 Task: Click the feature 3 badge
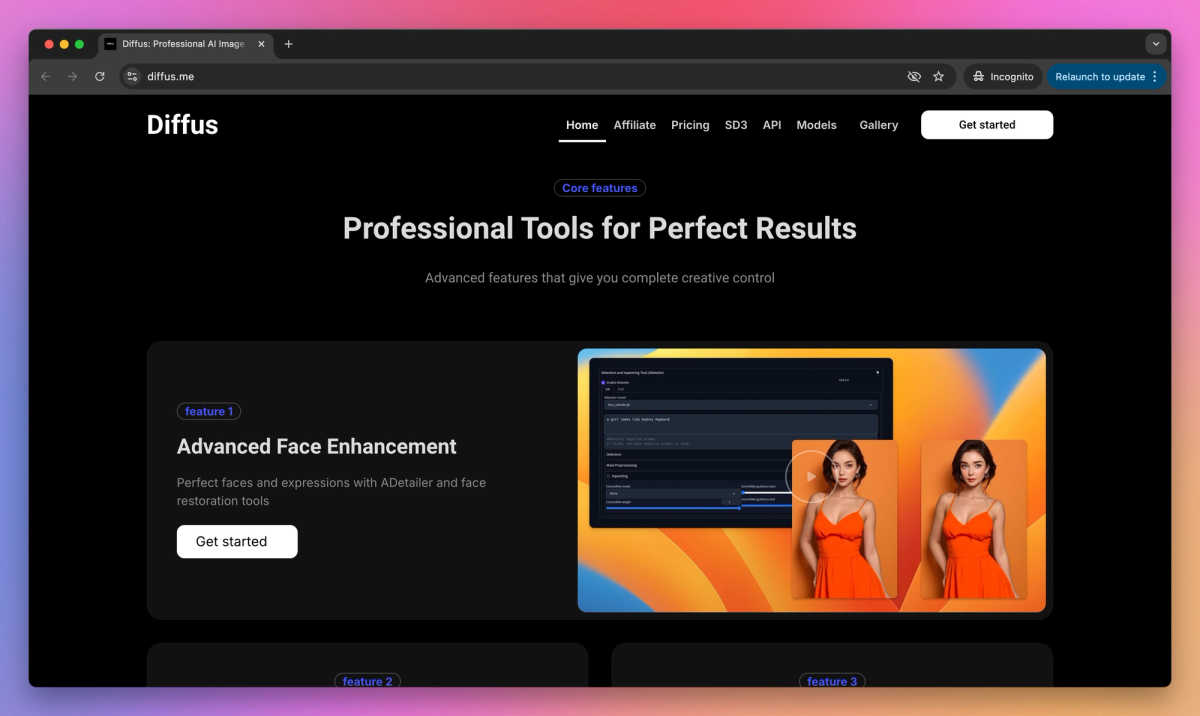click(x=832, y=681)
